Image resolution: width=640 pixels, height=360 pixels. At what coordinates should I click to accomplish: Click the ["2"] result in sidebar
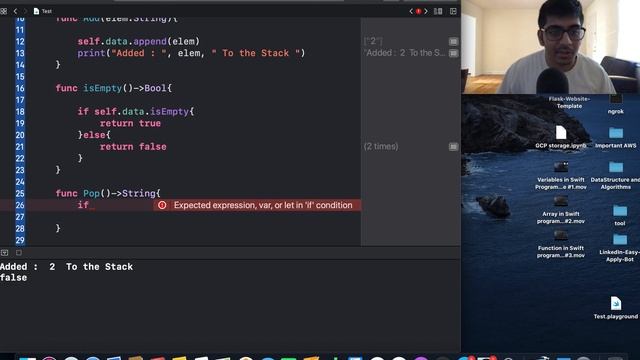pos(373,41)
